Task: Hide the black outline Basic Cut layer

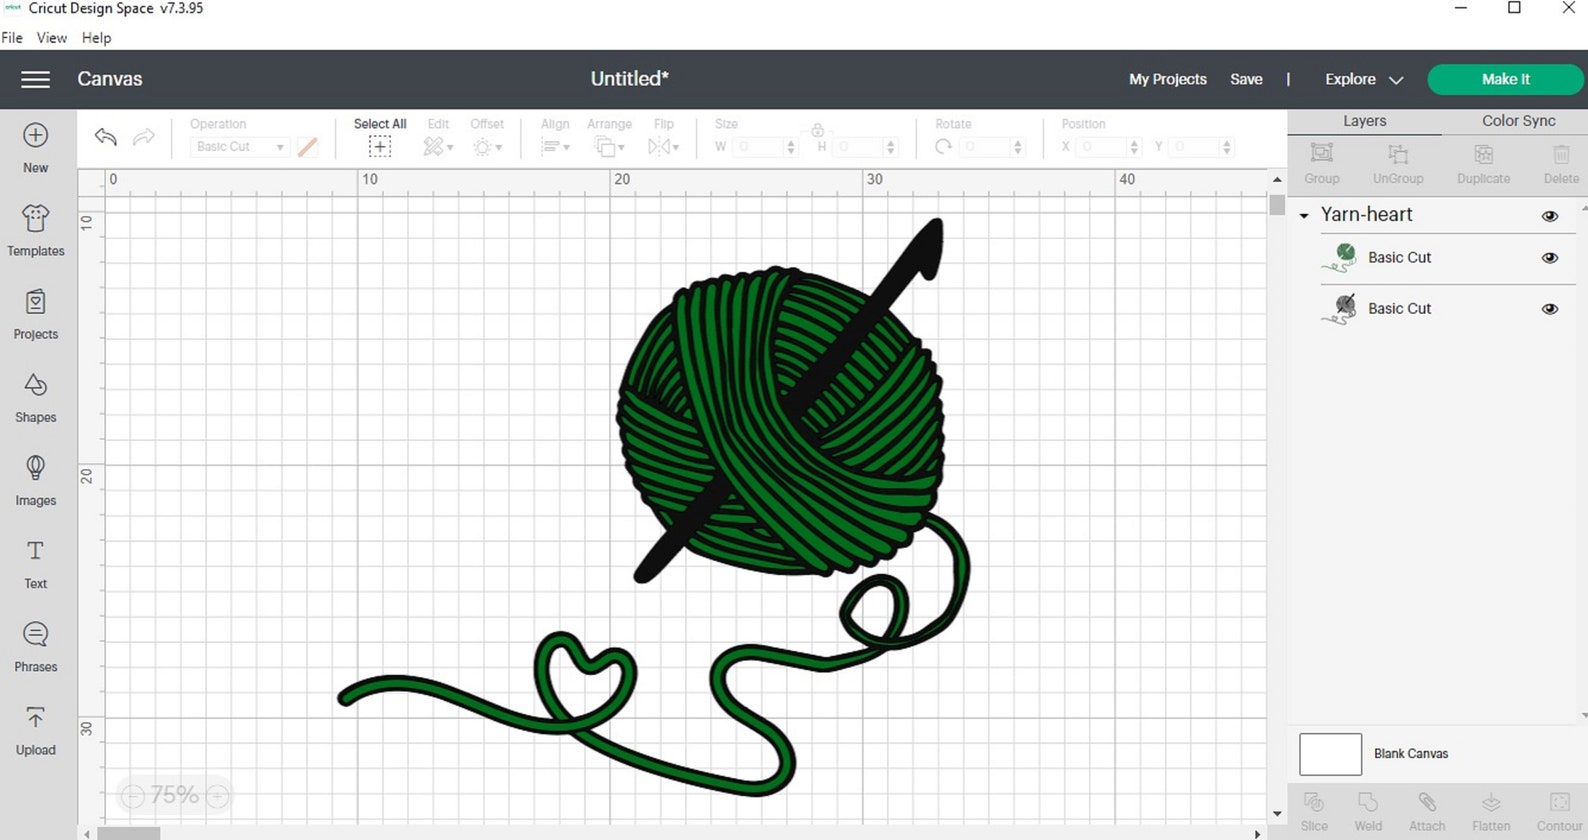Action: tap(1550, 309)
